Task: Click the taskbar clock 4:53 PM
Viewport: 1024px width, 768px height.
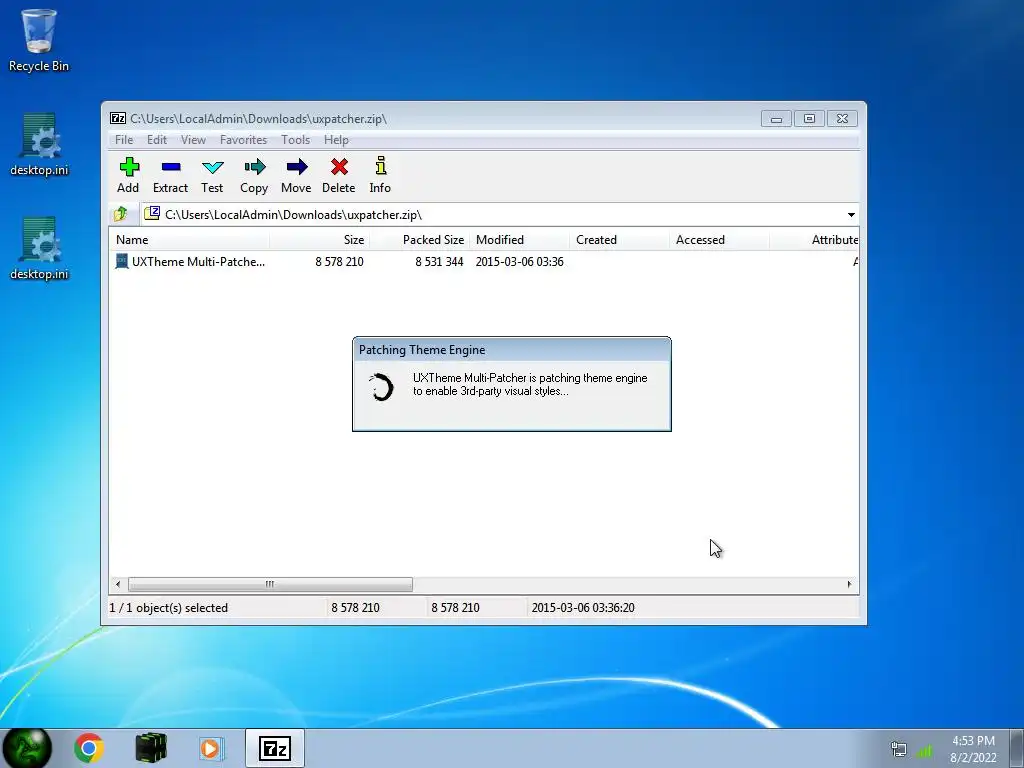Action: pos(973,741)
